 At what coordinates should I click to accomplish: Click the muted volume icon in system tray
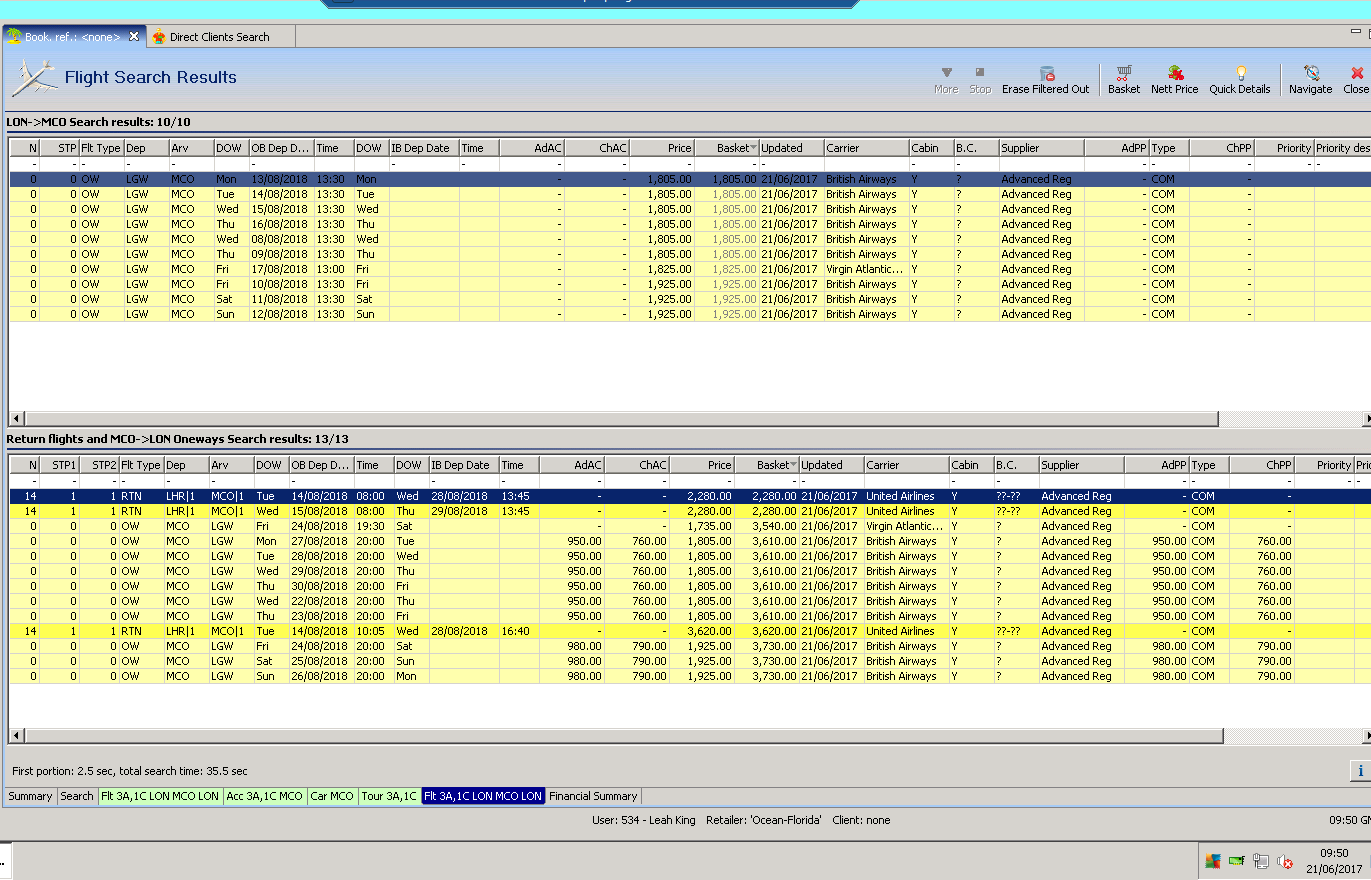[1285, 861]
